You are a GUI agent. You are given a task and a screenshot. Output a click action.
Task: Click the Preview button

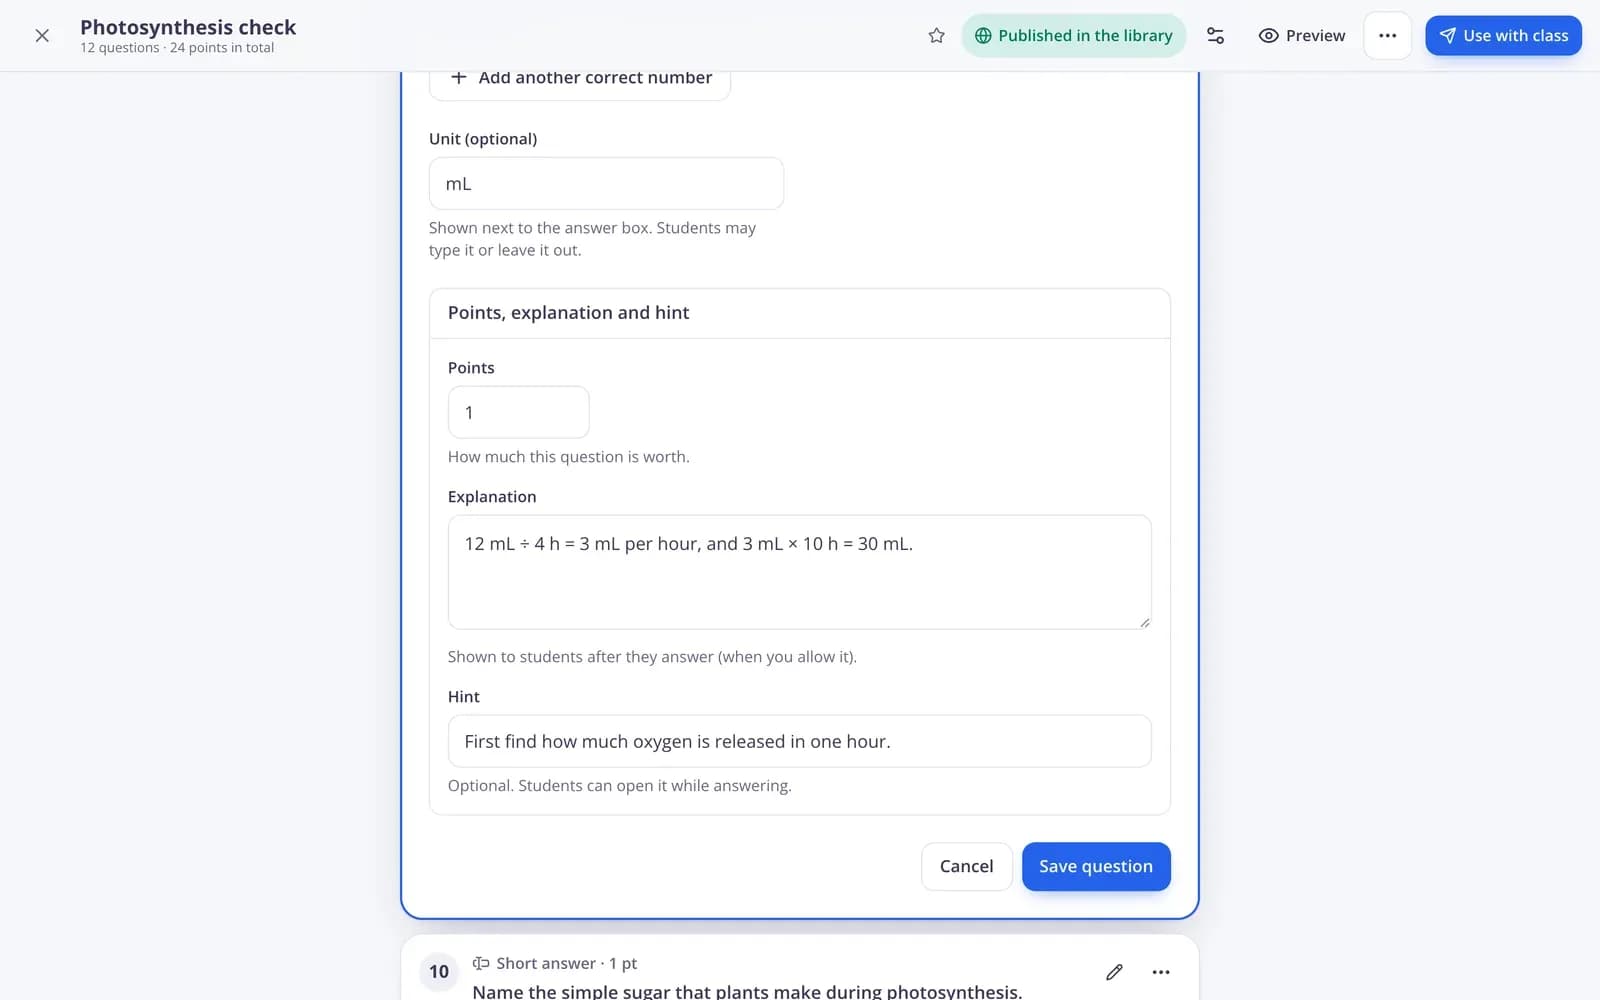pos(1302,36)
